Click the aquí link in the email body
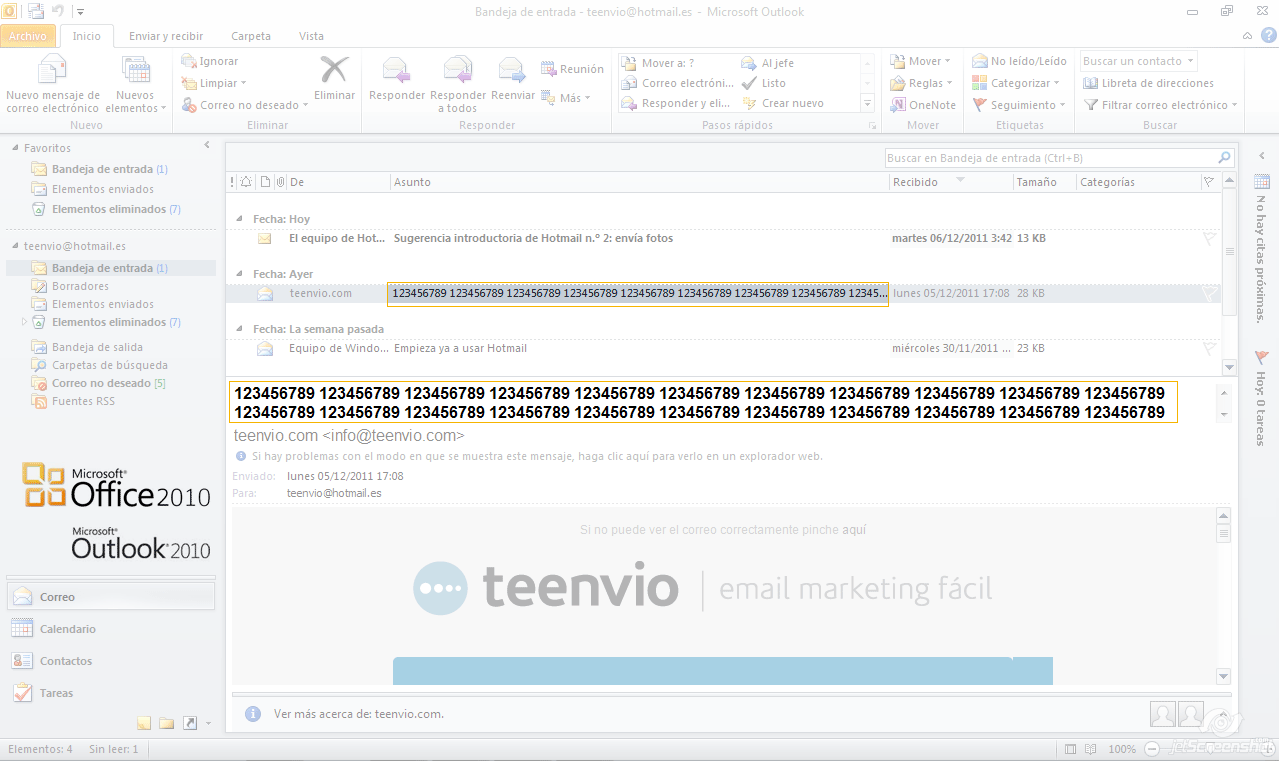This screenshot has width=1279, height=761. [854, 530]
